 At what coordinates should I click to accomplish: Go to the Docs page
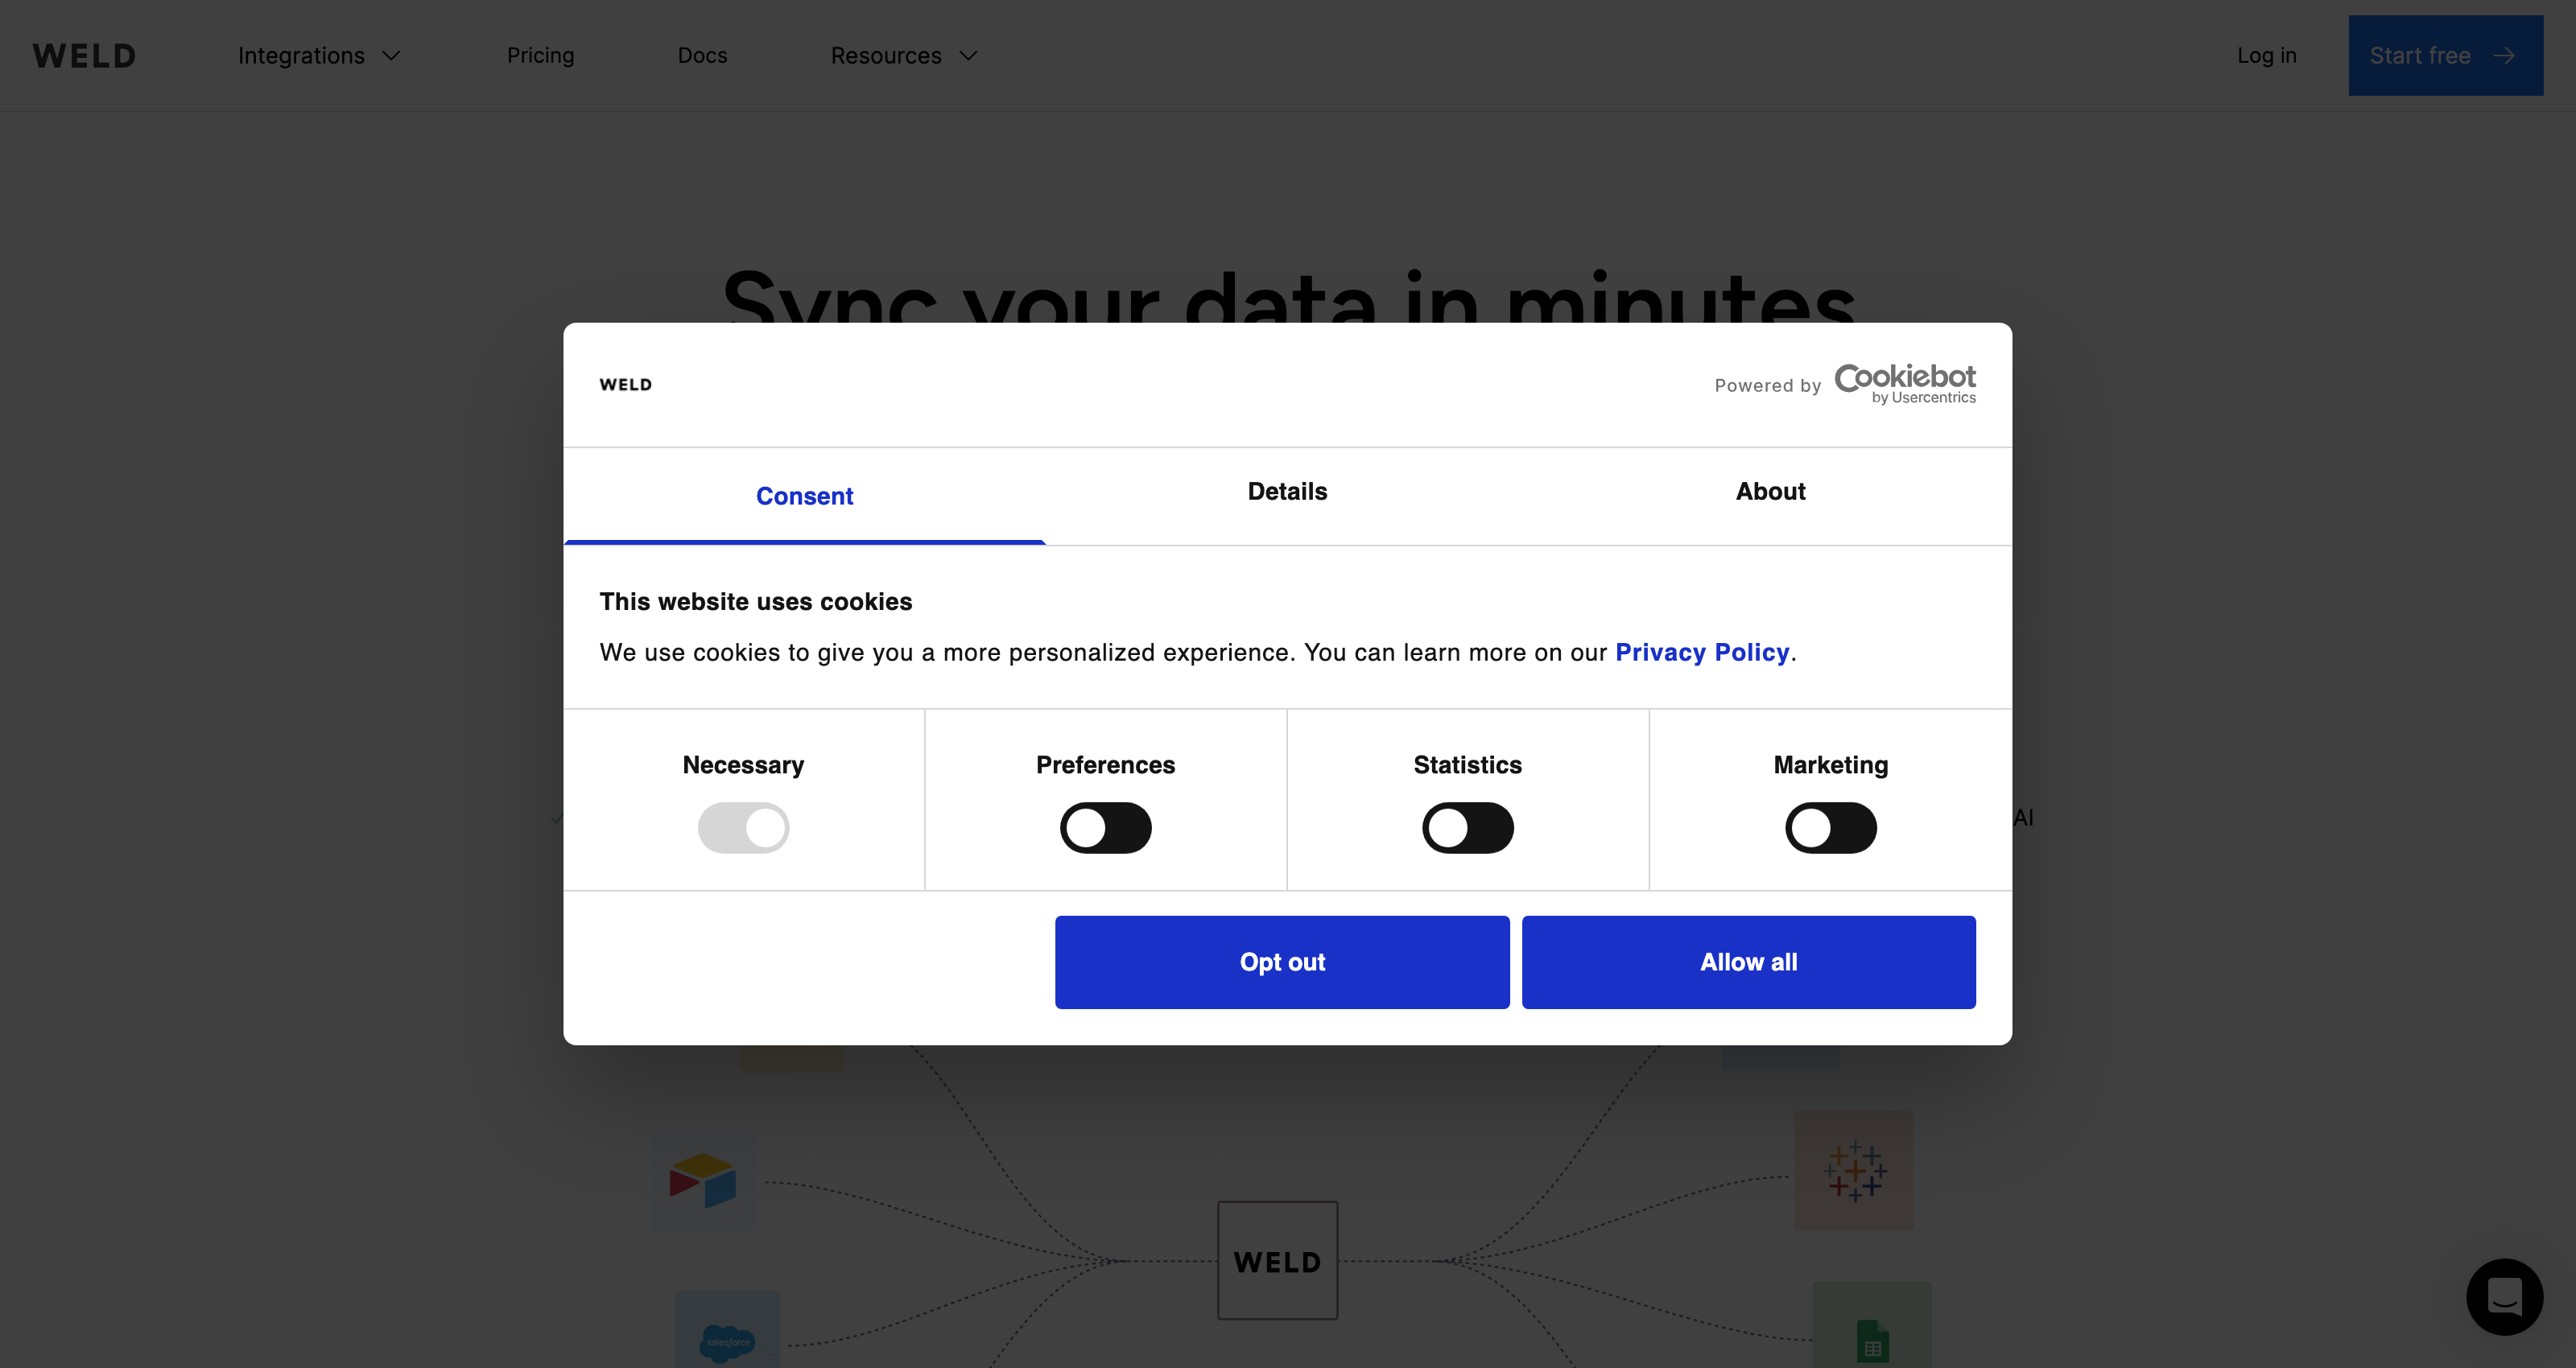point(702,56)
